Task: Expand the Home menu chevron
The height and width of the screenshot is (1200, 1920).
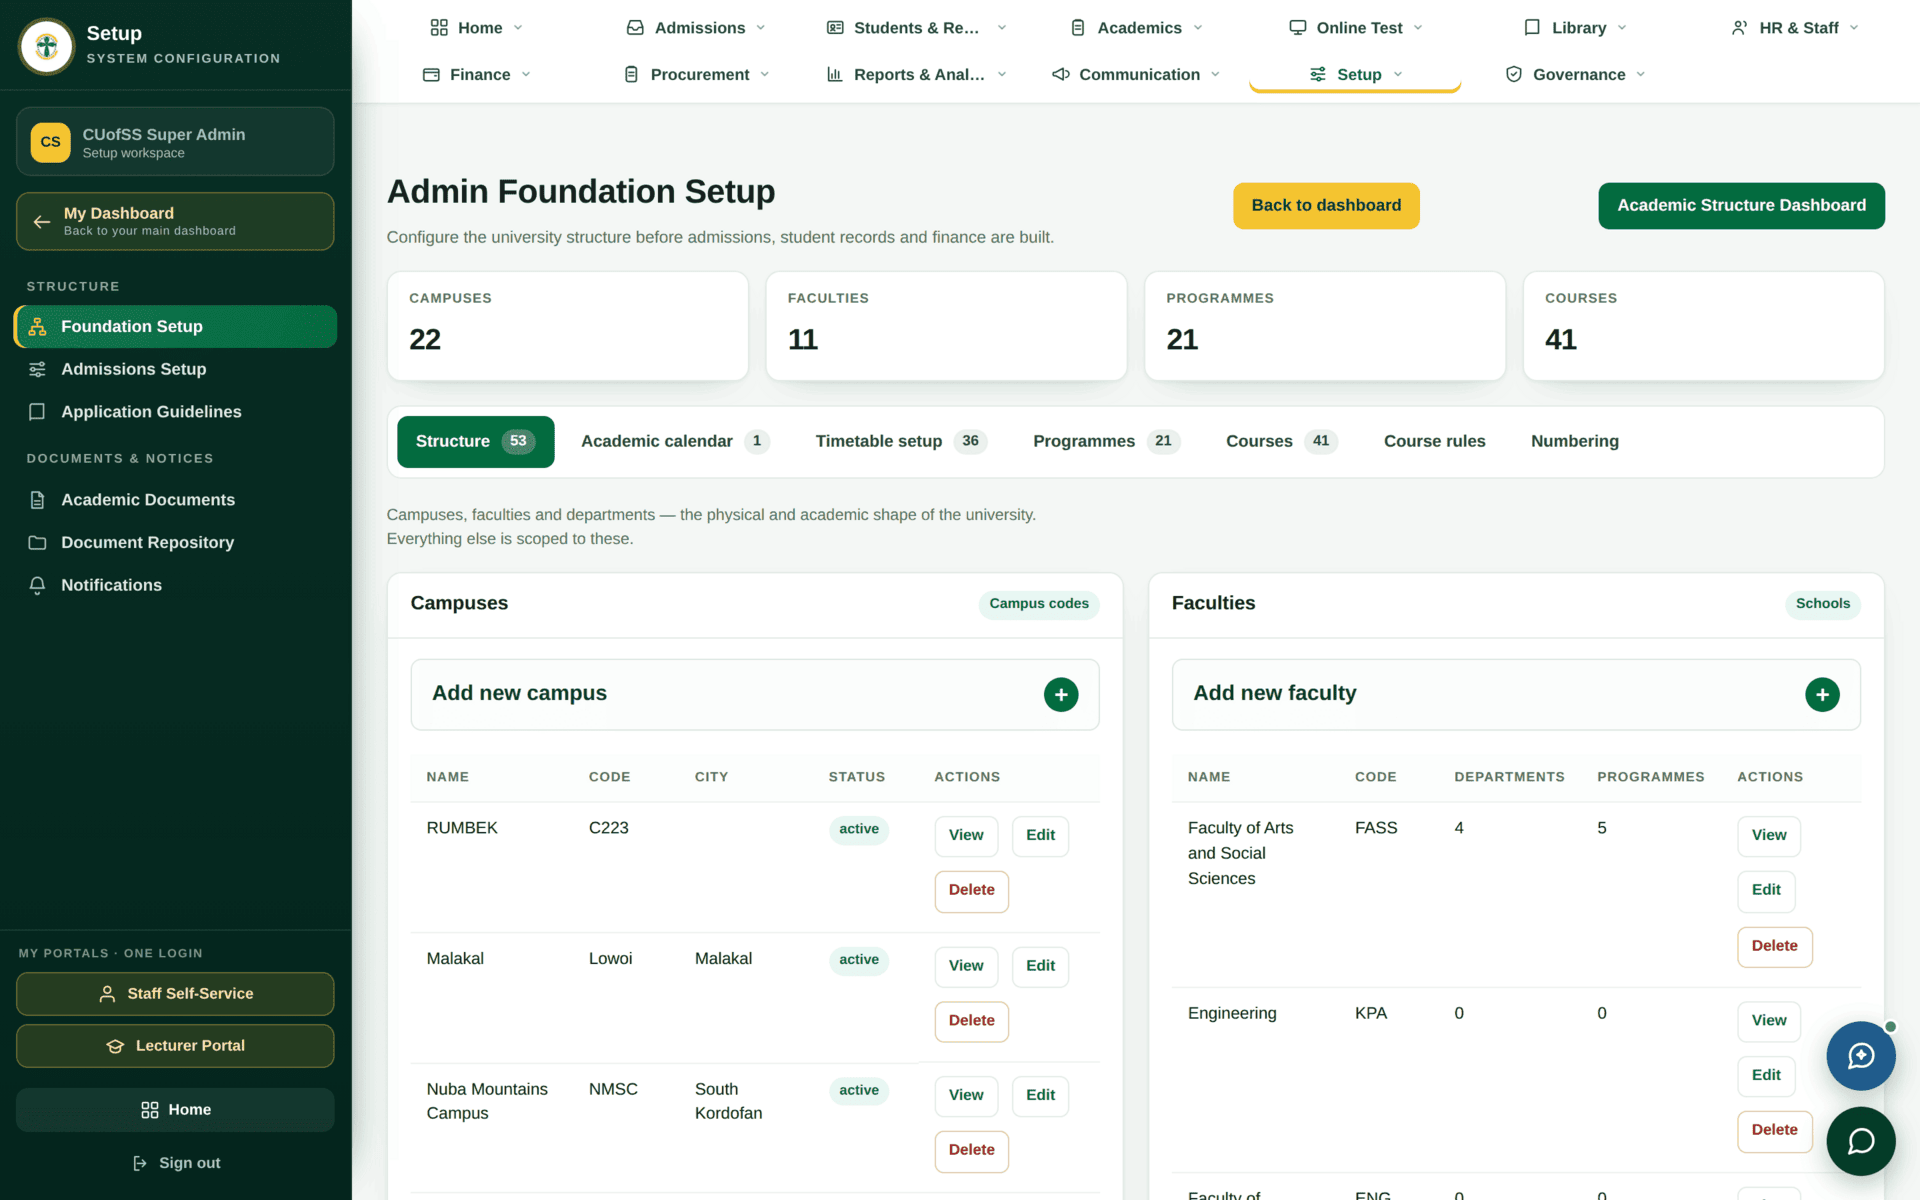Action: (x=518, y=28)
